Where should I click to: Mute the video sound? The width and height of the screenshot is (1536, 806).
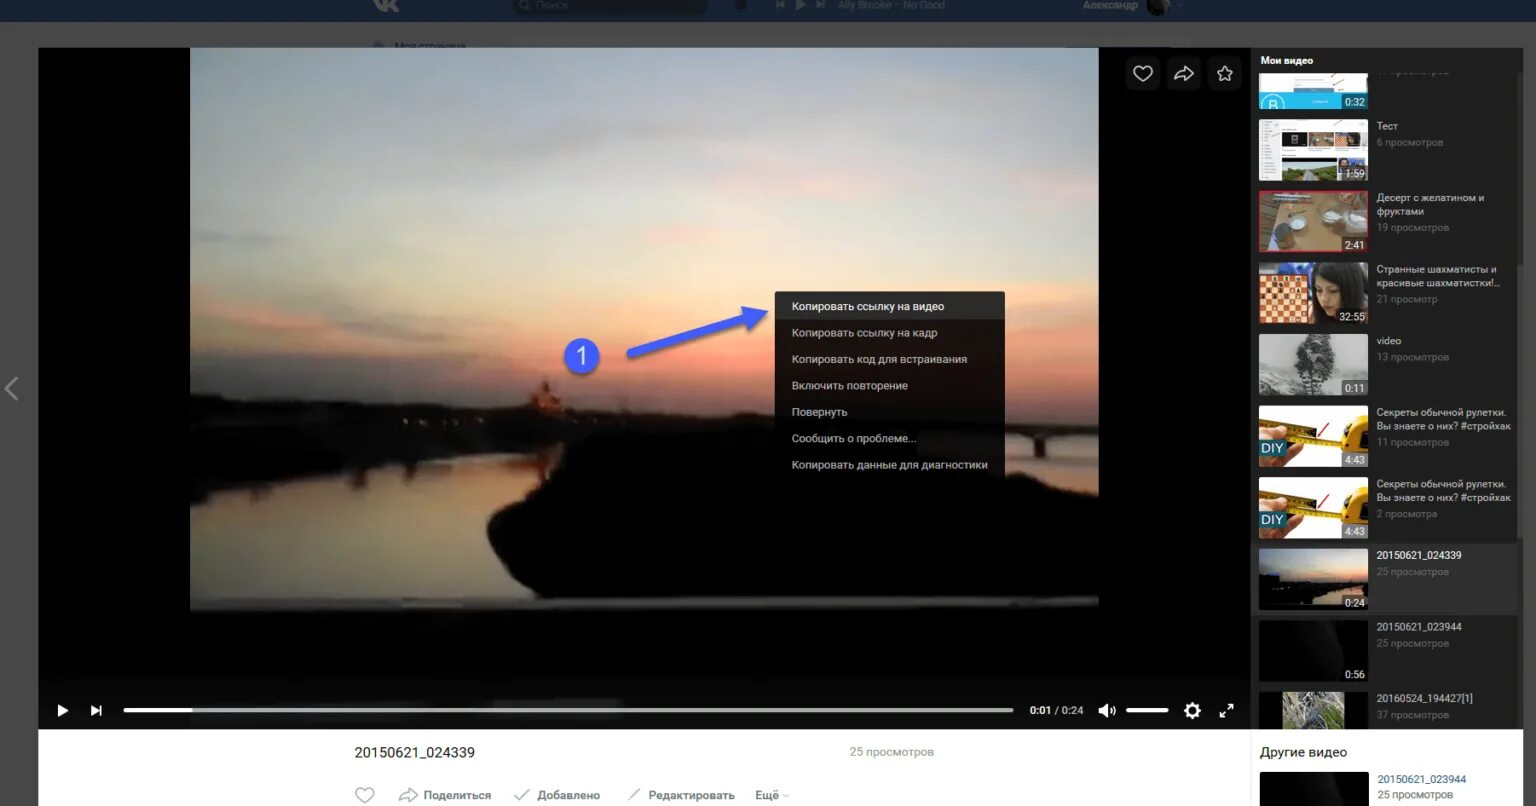pyautogui.click(x=1106, y=710)
